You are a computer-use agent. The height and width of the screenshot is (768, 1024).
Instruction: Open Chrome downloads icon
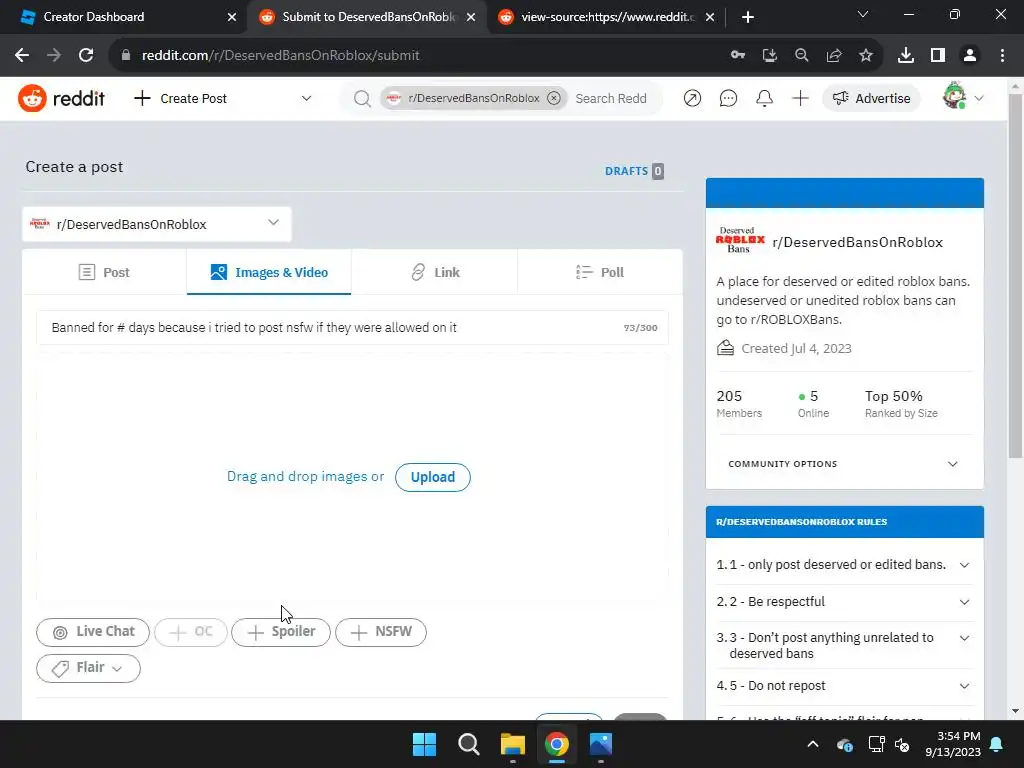(906, 56)
